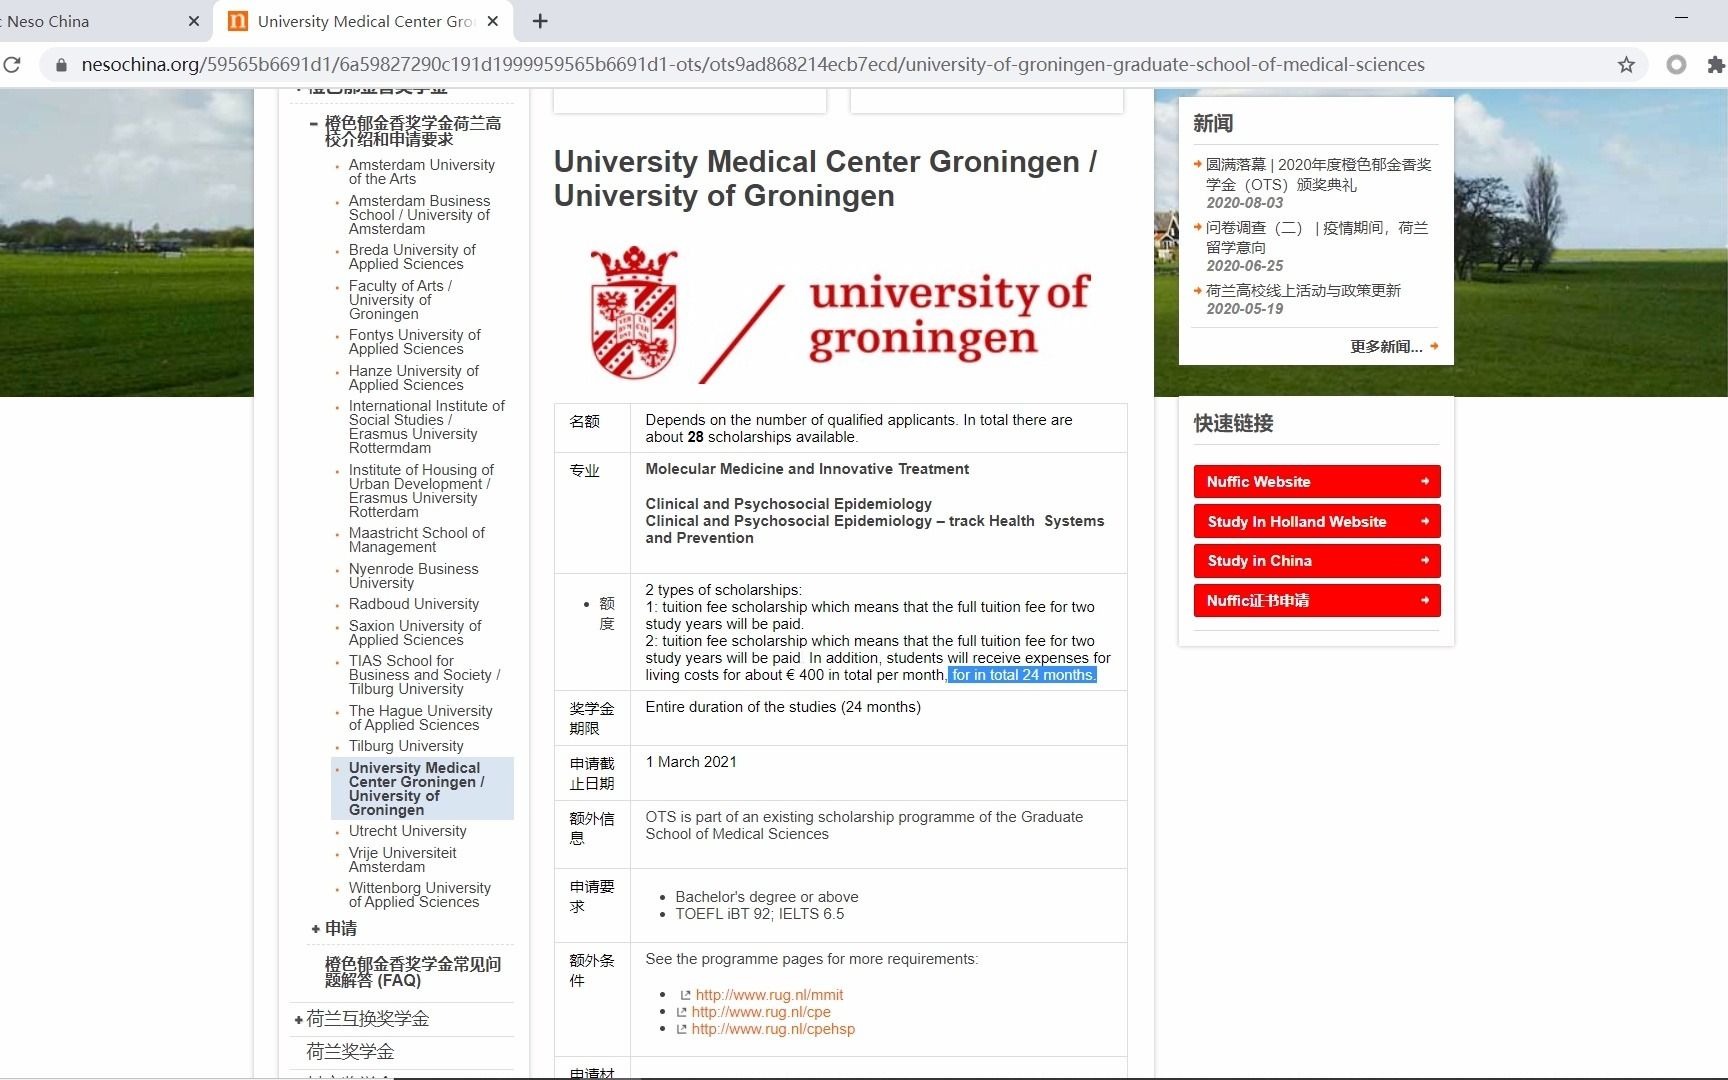Click "Molecular Medicine and Innovative Treatment" text
The image size is (1728, 1080).
[x=807, y=469]
